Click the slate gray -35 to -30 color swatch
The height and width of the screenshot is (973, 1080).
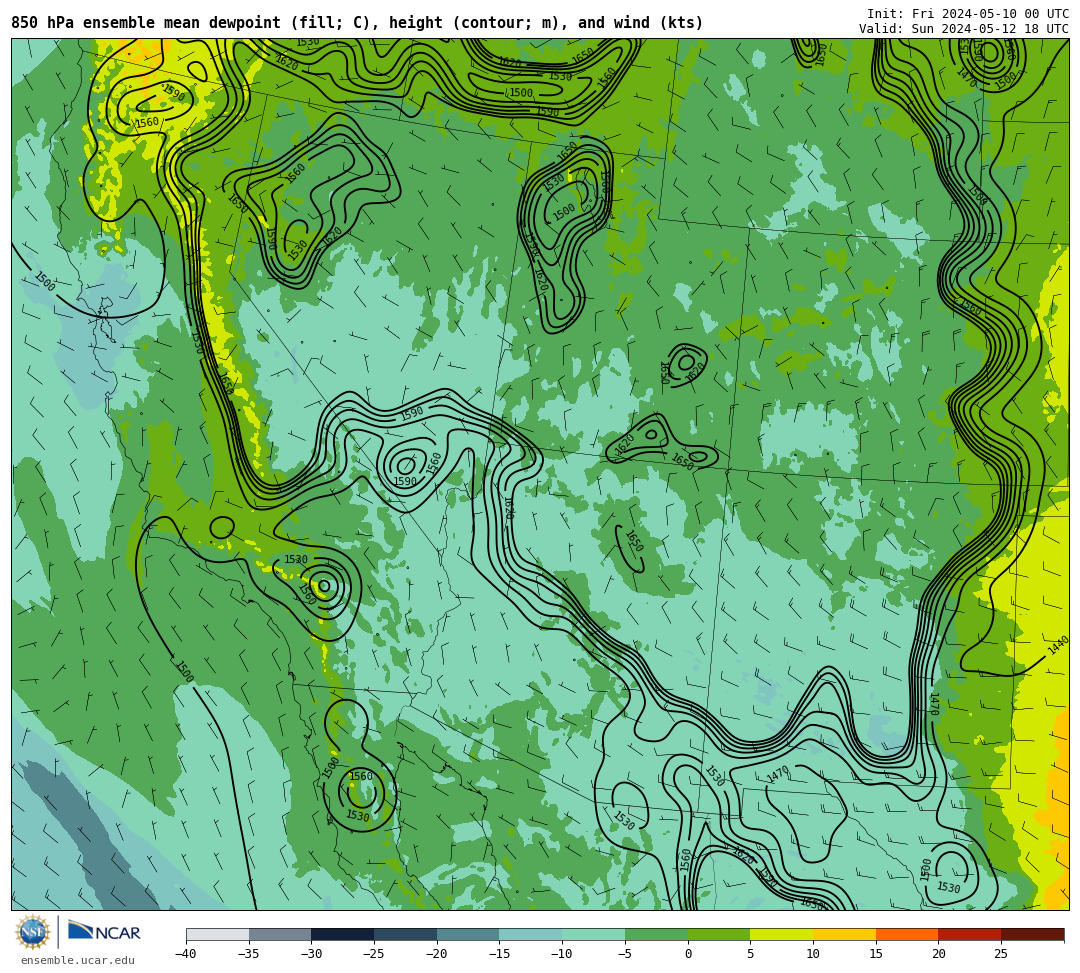(x=280, y=934)
